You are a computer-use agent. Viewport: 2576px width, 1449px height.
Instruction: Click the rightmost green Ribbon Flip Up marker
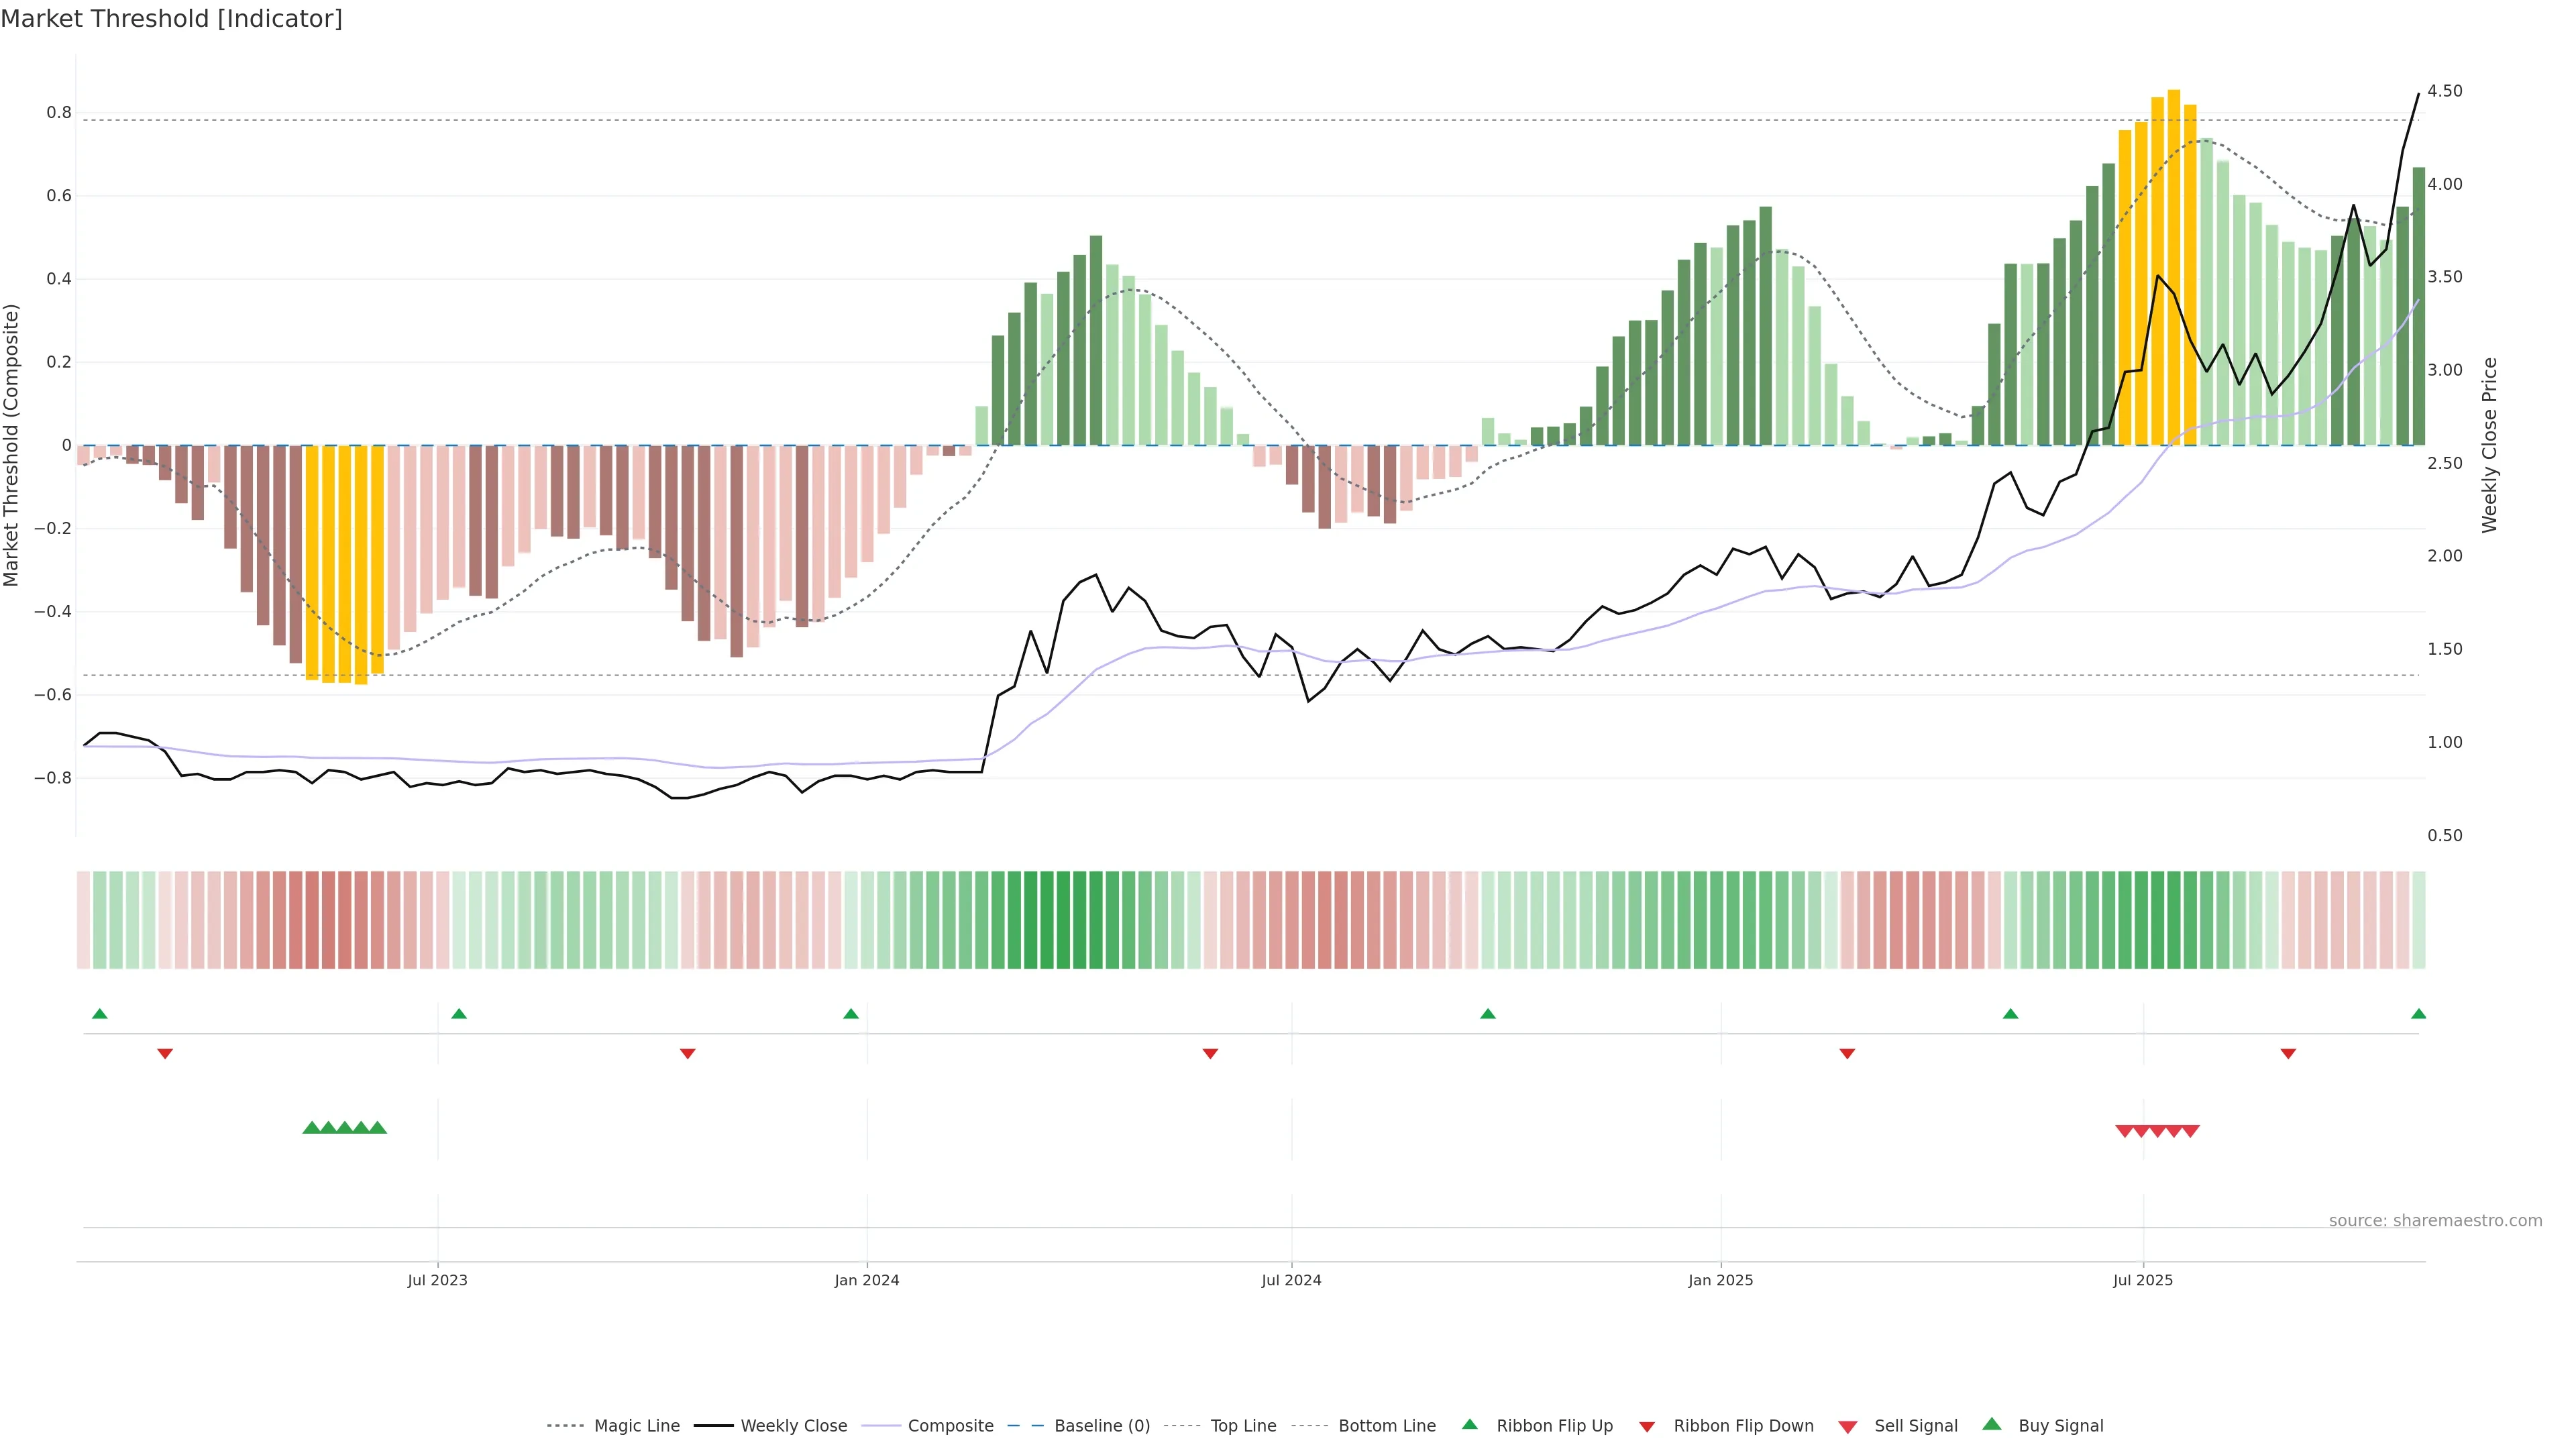click(x=2418, y=1014)
